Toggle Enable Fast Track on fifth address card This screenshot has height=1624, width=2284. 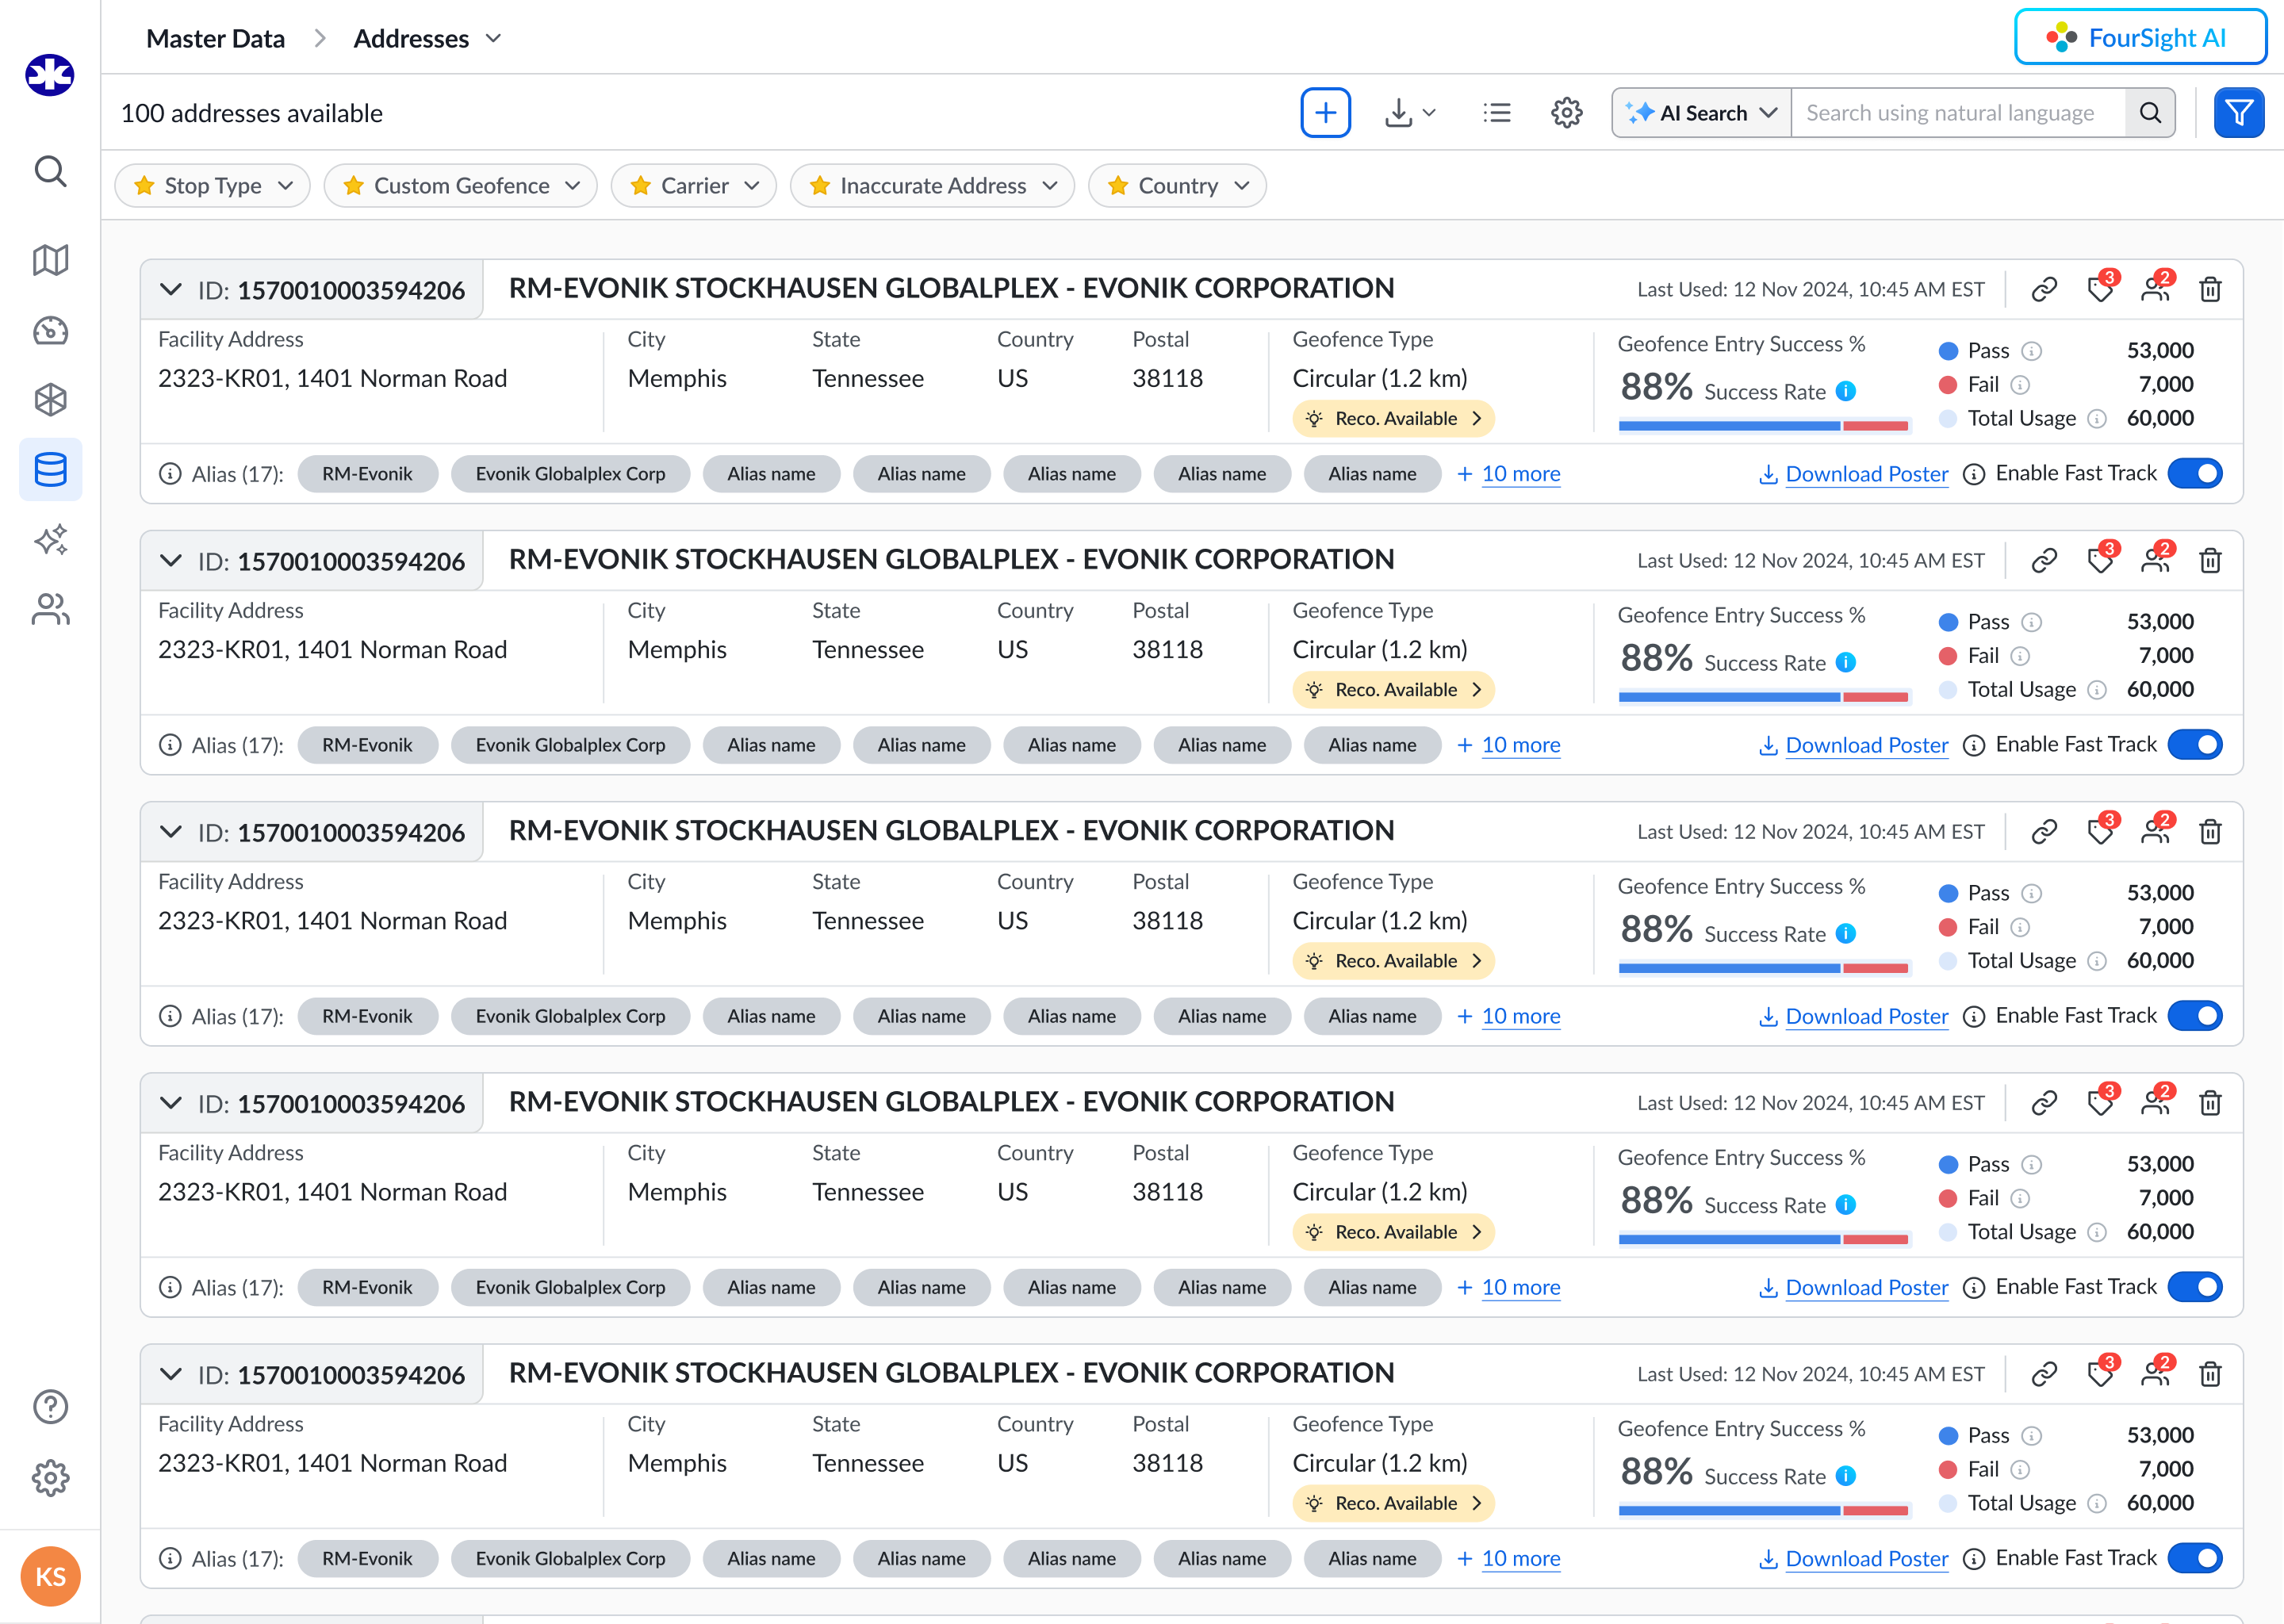[2195, 1557]
